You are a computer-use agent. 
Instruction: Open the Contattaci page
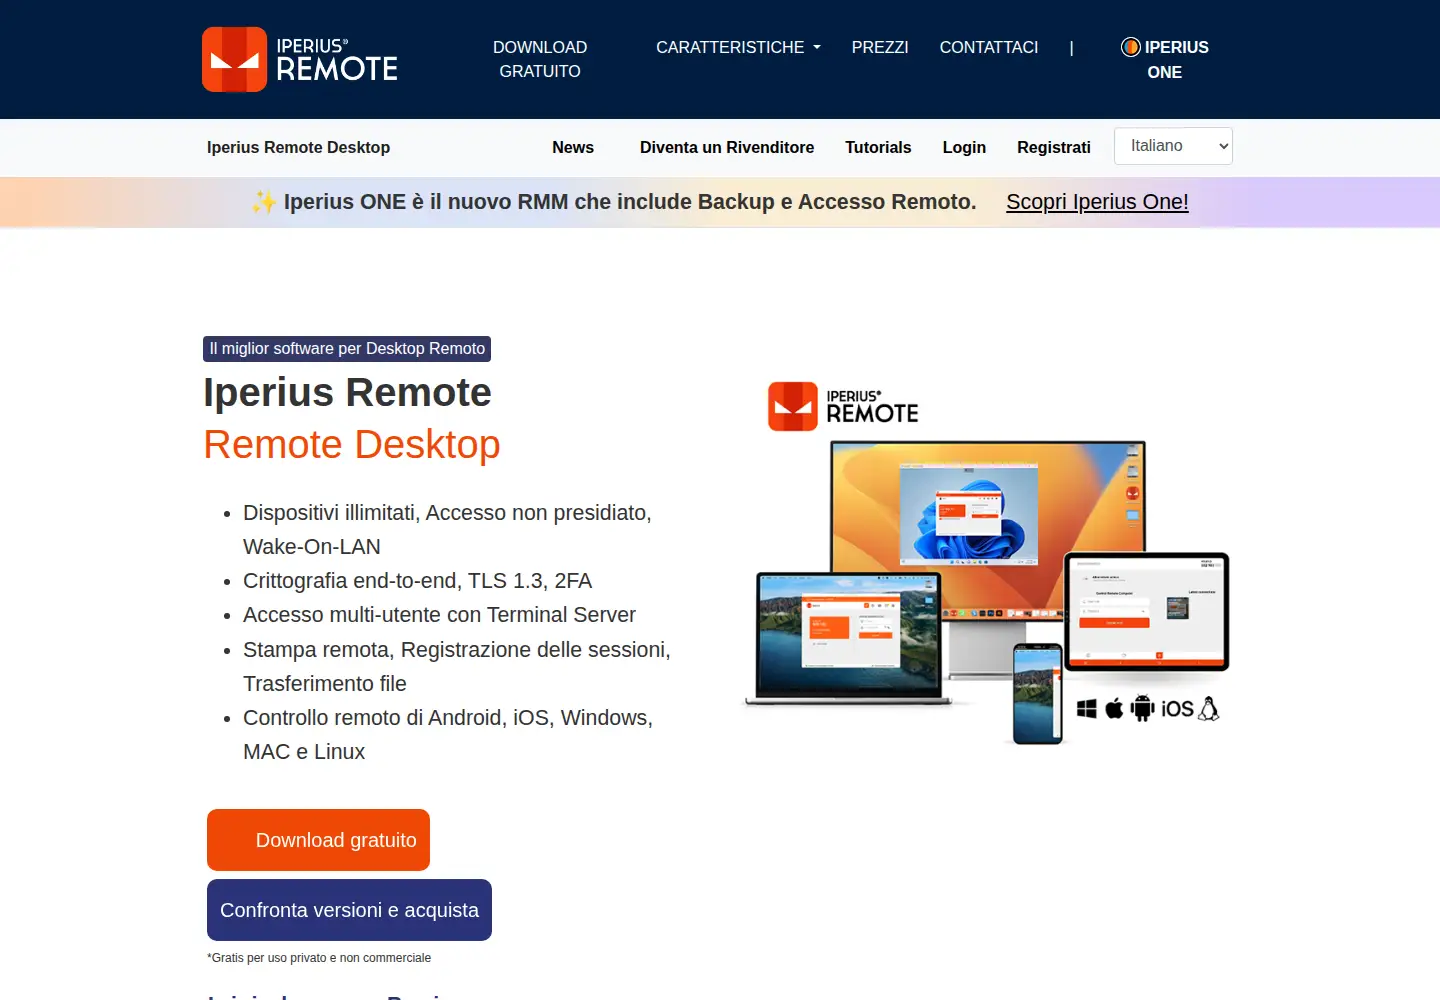point(989,47)
